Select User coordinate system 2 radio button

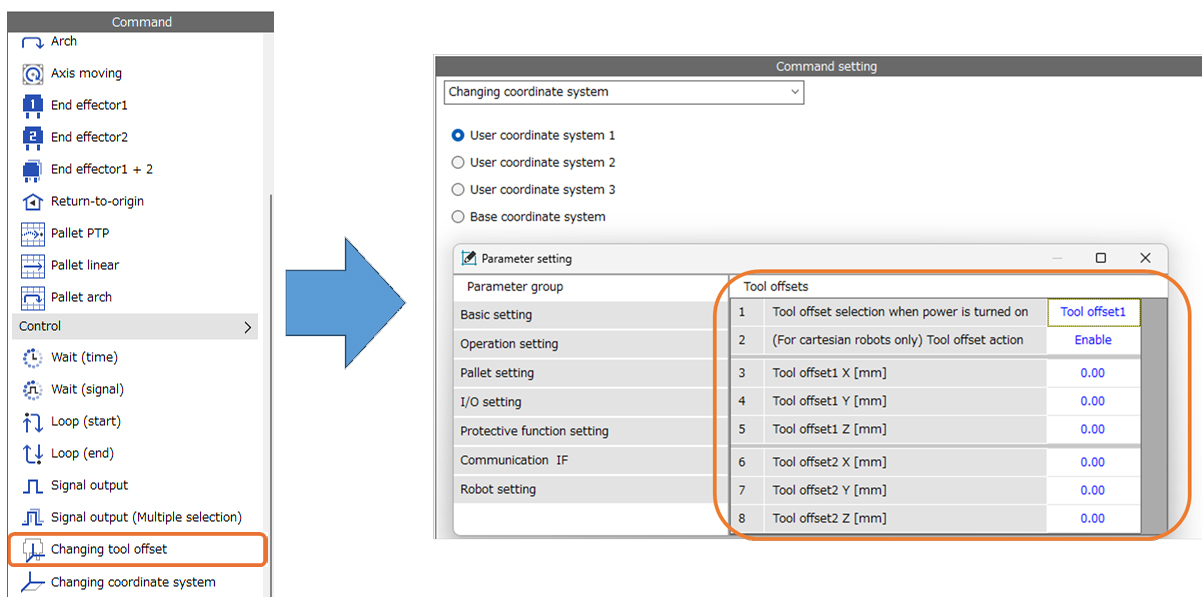[458, 162]
